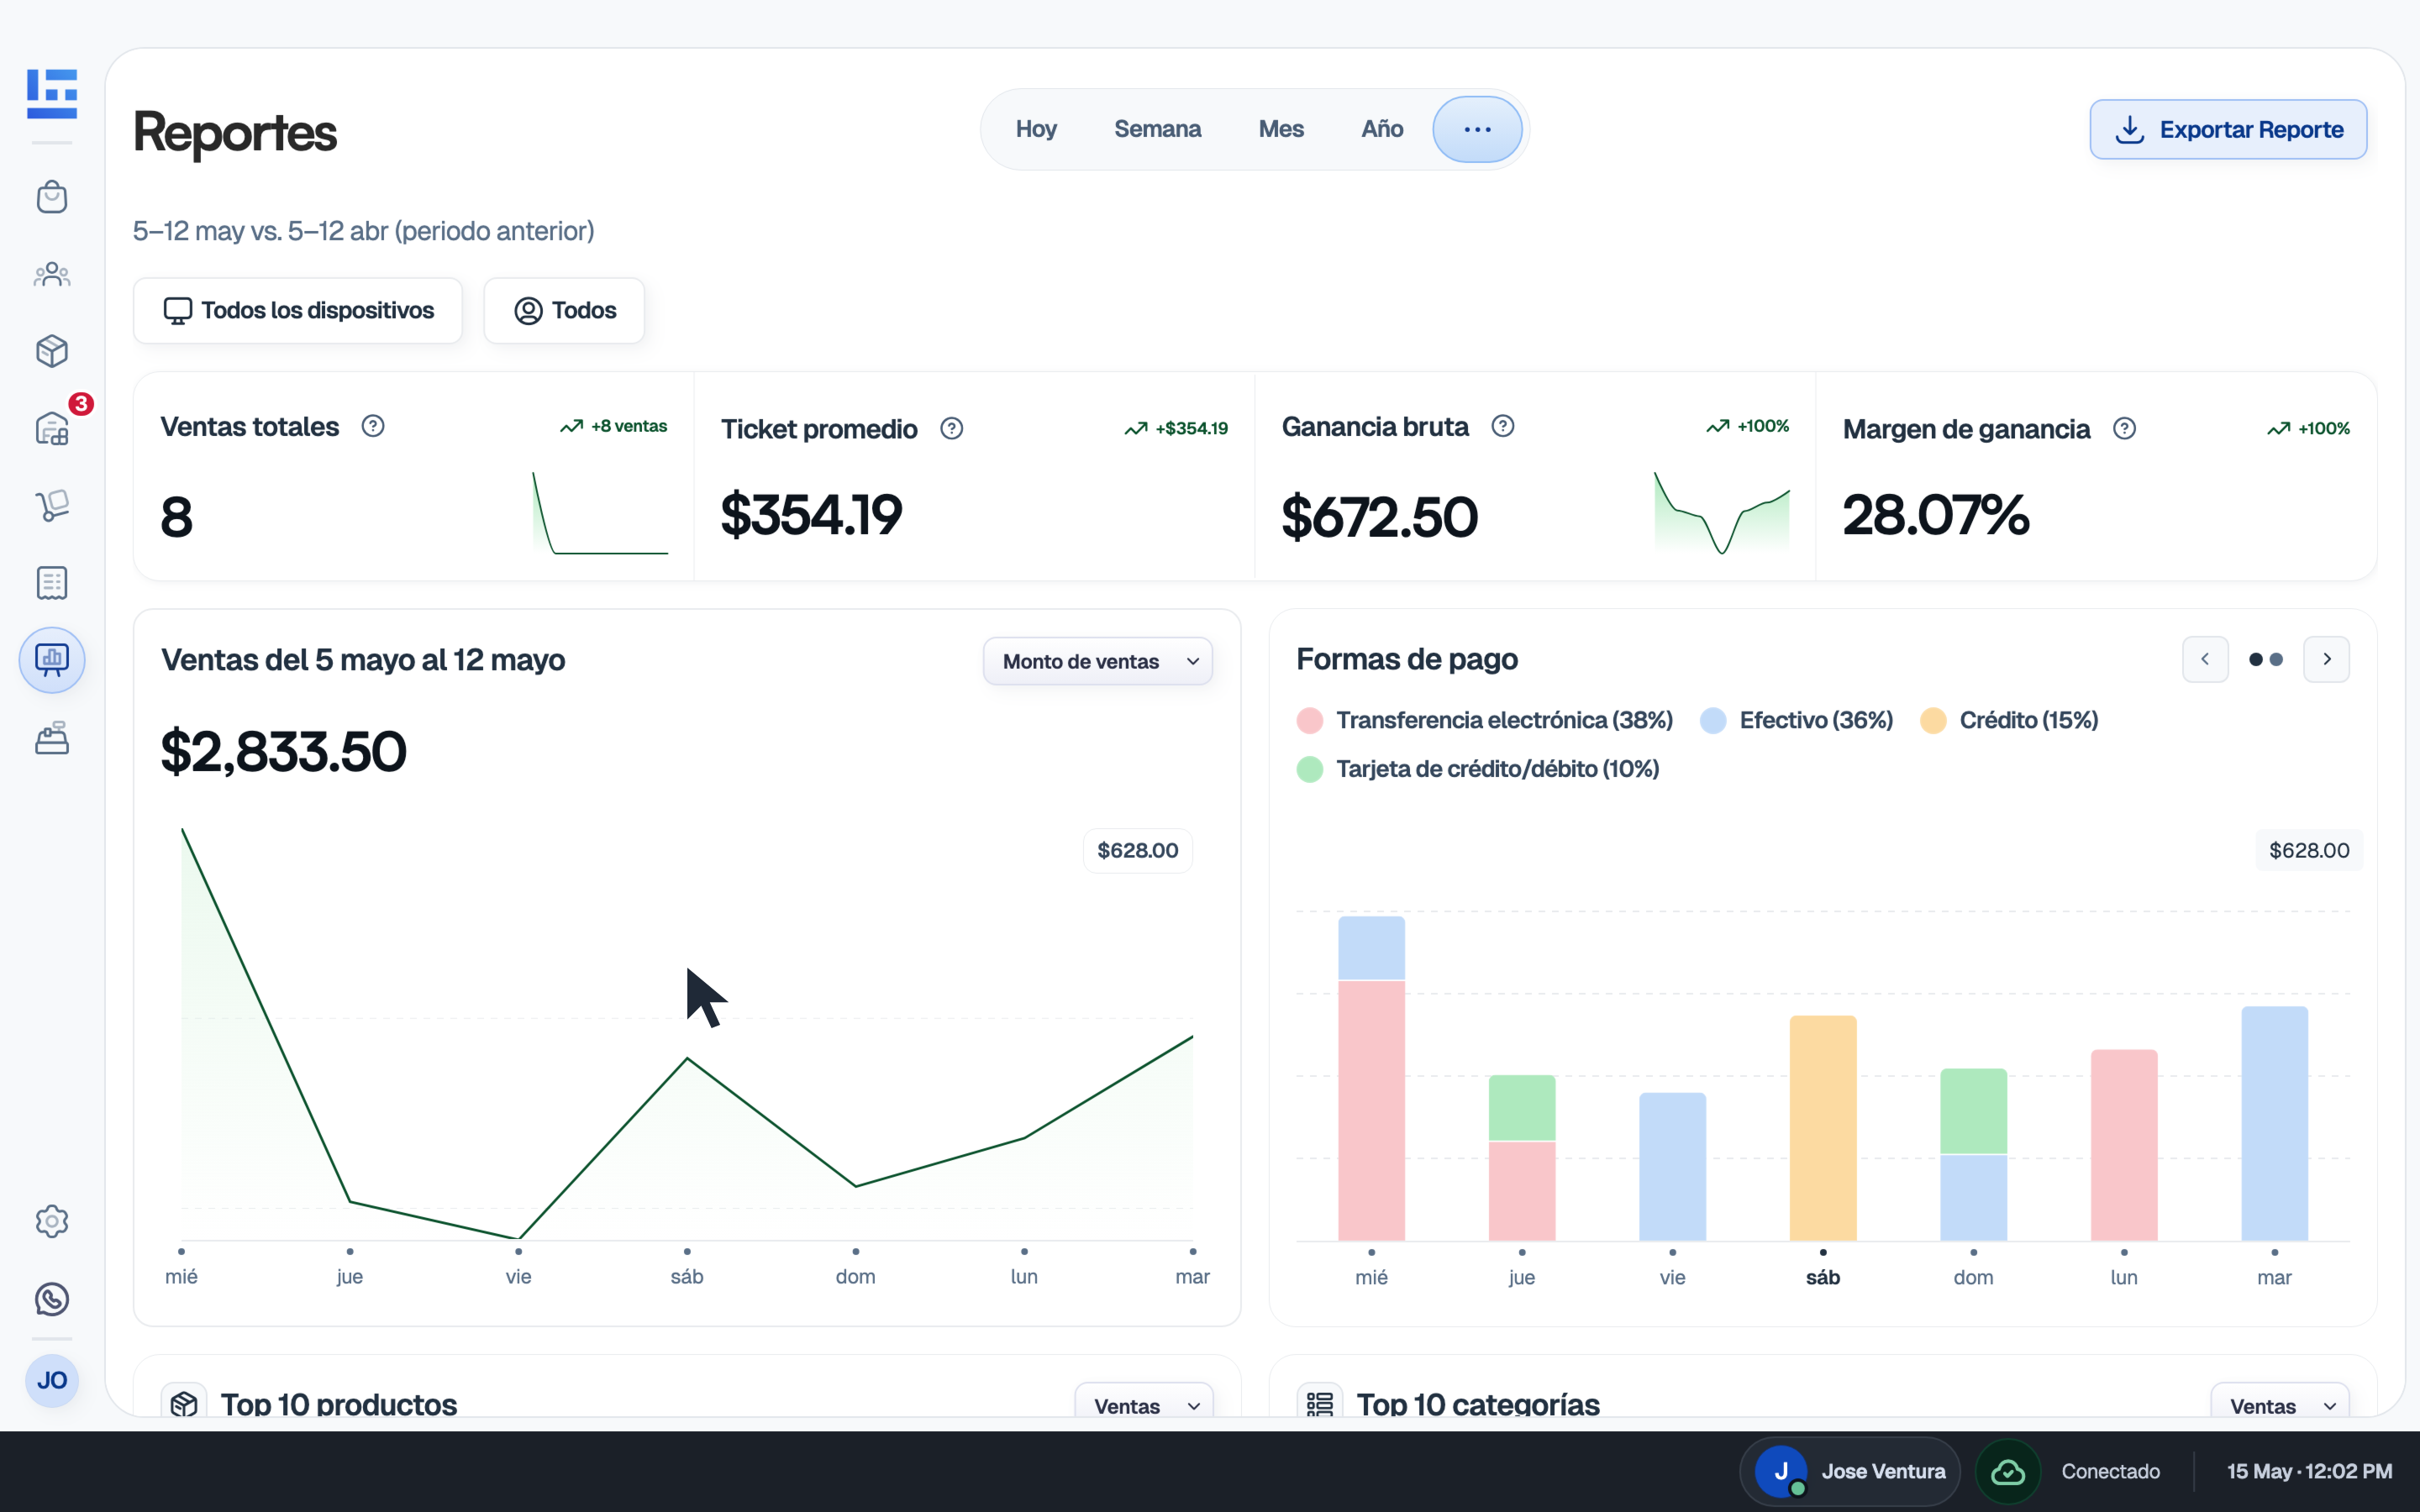Open the products box icon
This screenshot has height=1512, width=2420.
pos(52,351)
